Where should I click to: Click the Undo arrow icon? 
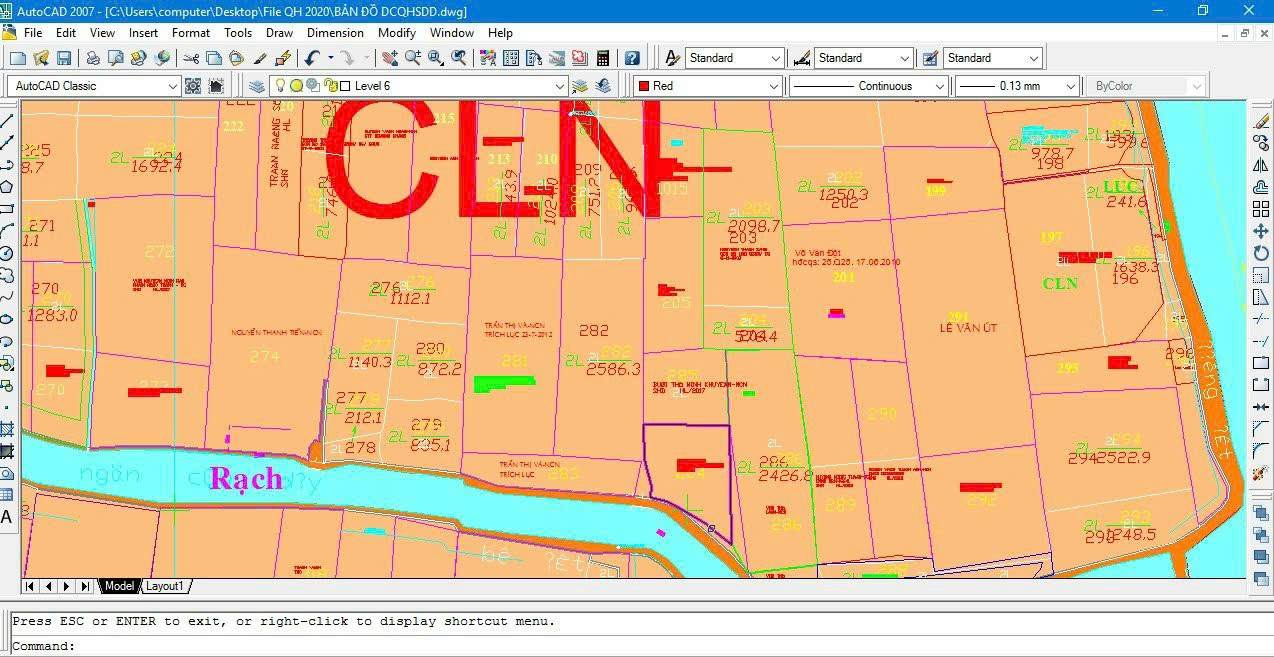click(x=313, y=59)
